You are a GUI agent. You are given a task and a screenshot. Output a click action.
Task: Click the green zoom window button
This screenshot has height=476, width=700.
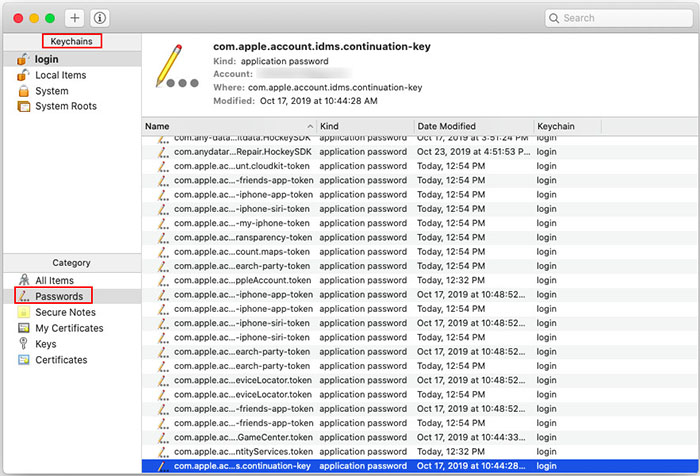50,18
